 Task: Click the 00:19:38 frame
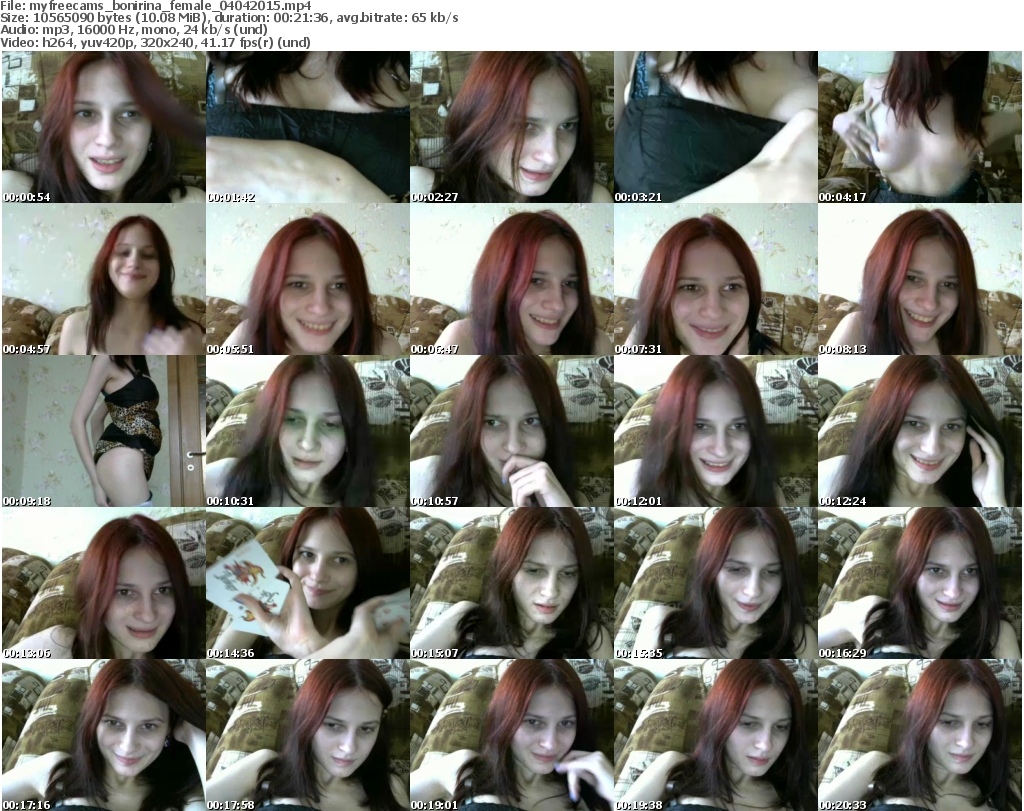(715, 735)
